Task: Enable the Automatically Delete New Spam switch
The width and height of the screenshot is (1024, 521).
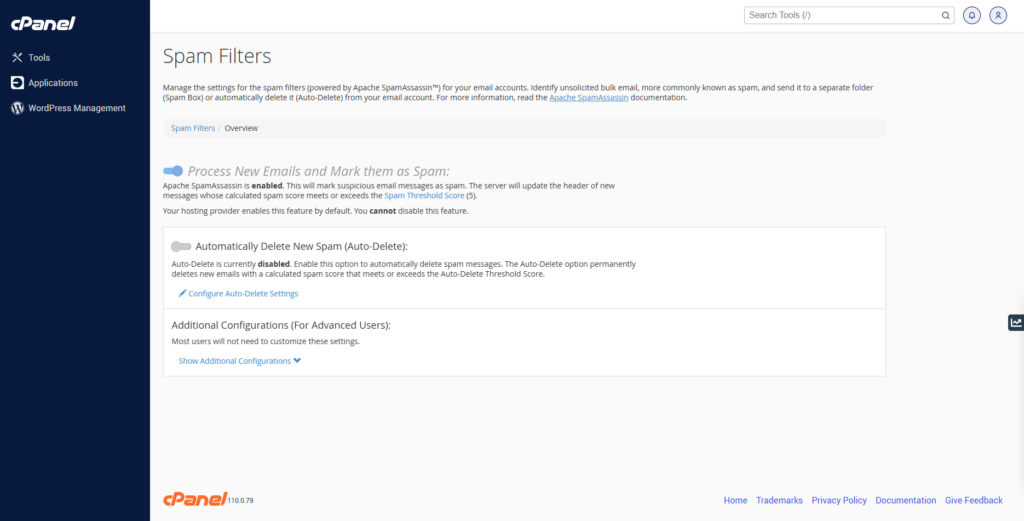Action: [x=181, y=246]
